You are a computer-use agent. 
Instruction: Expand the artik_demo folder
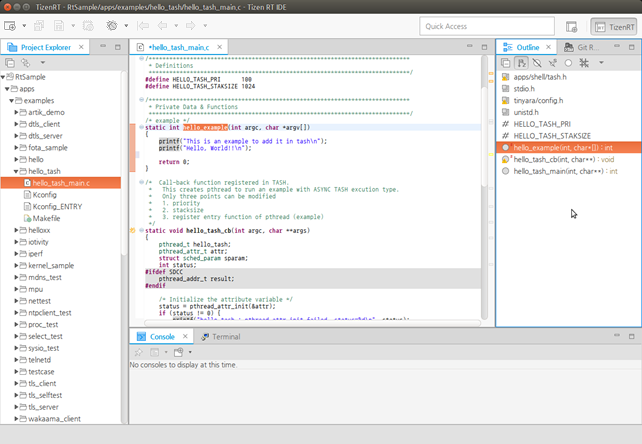pyautogui.click(x=18, y=112)
